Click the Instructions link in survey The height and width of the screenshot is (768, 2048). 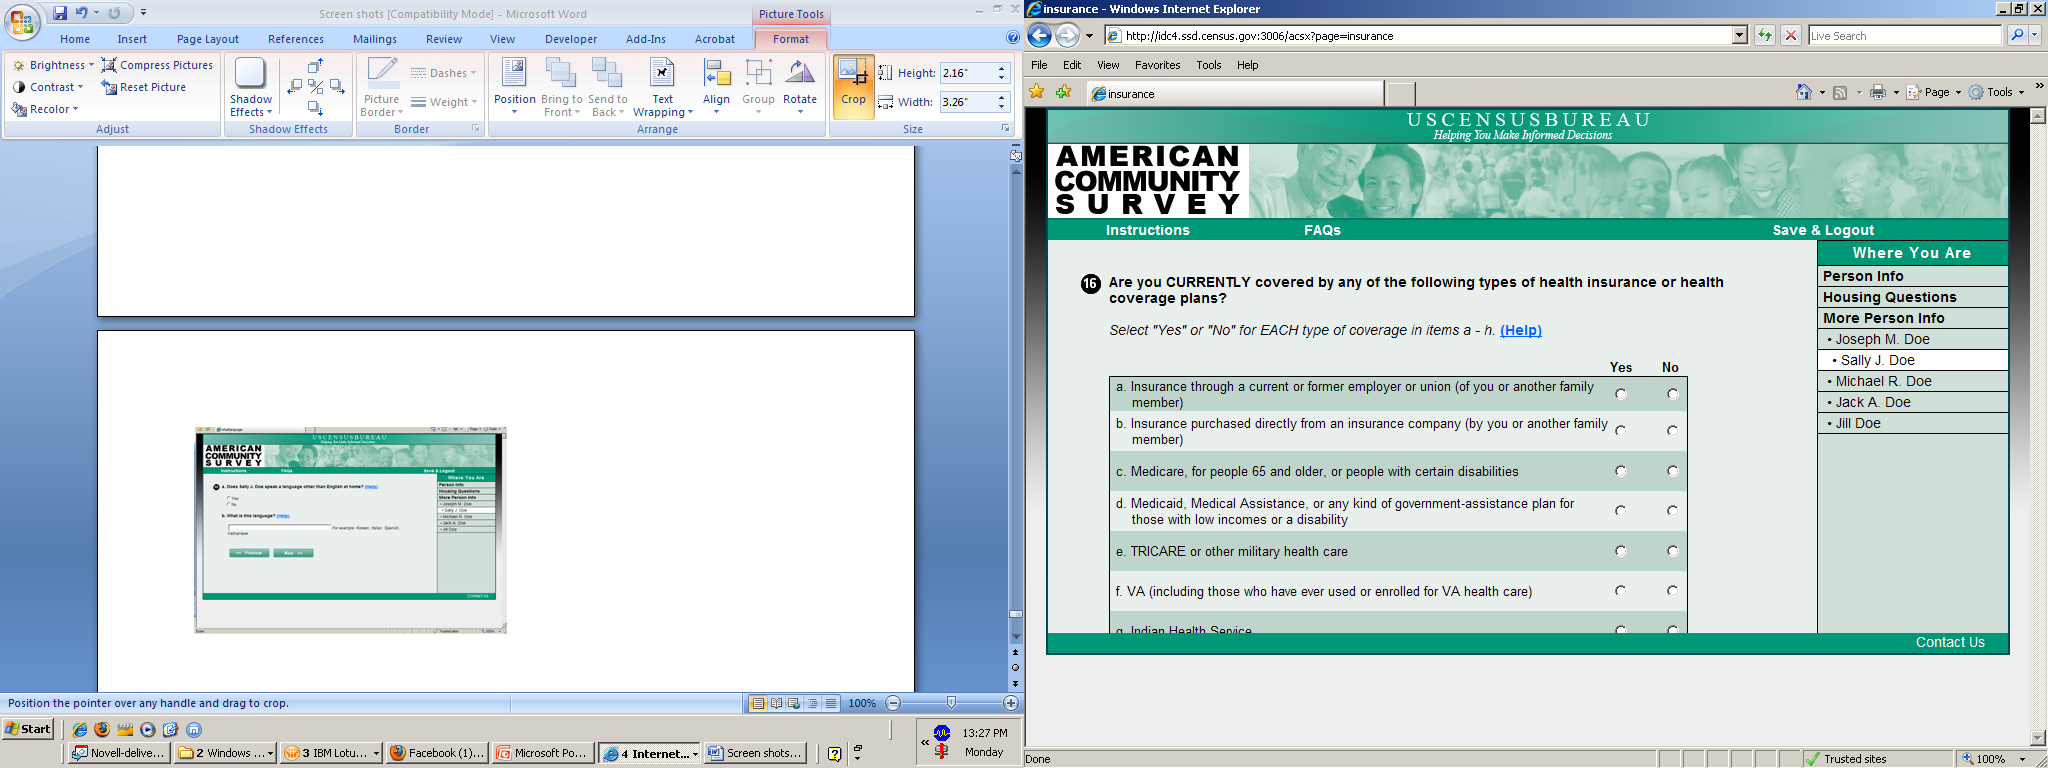[x=1147, y=230]
